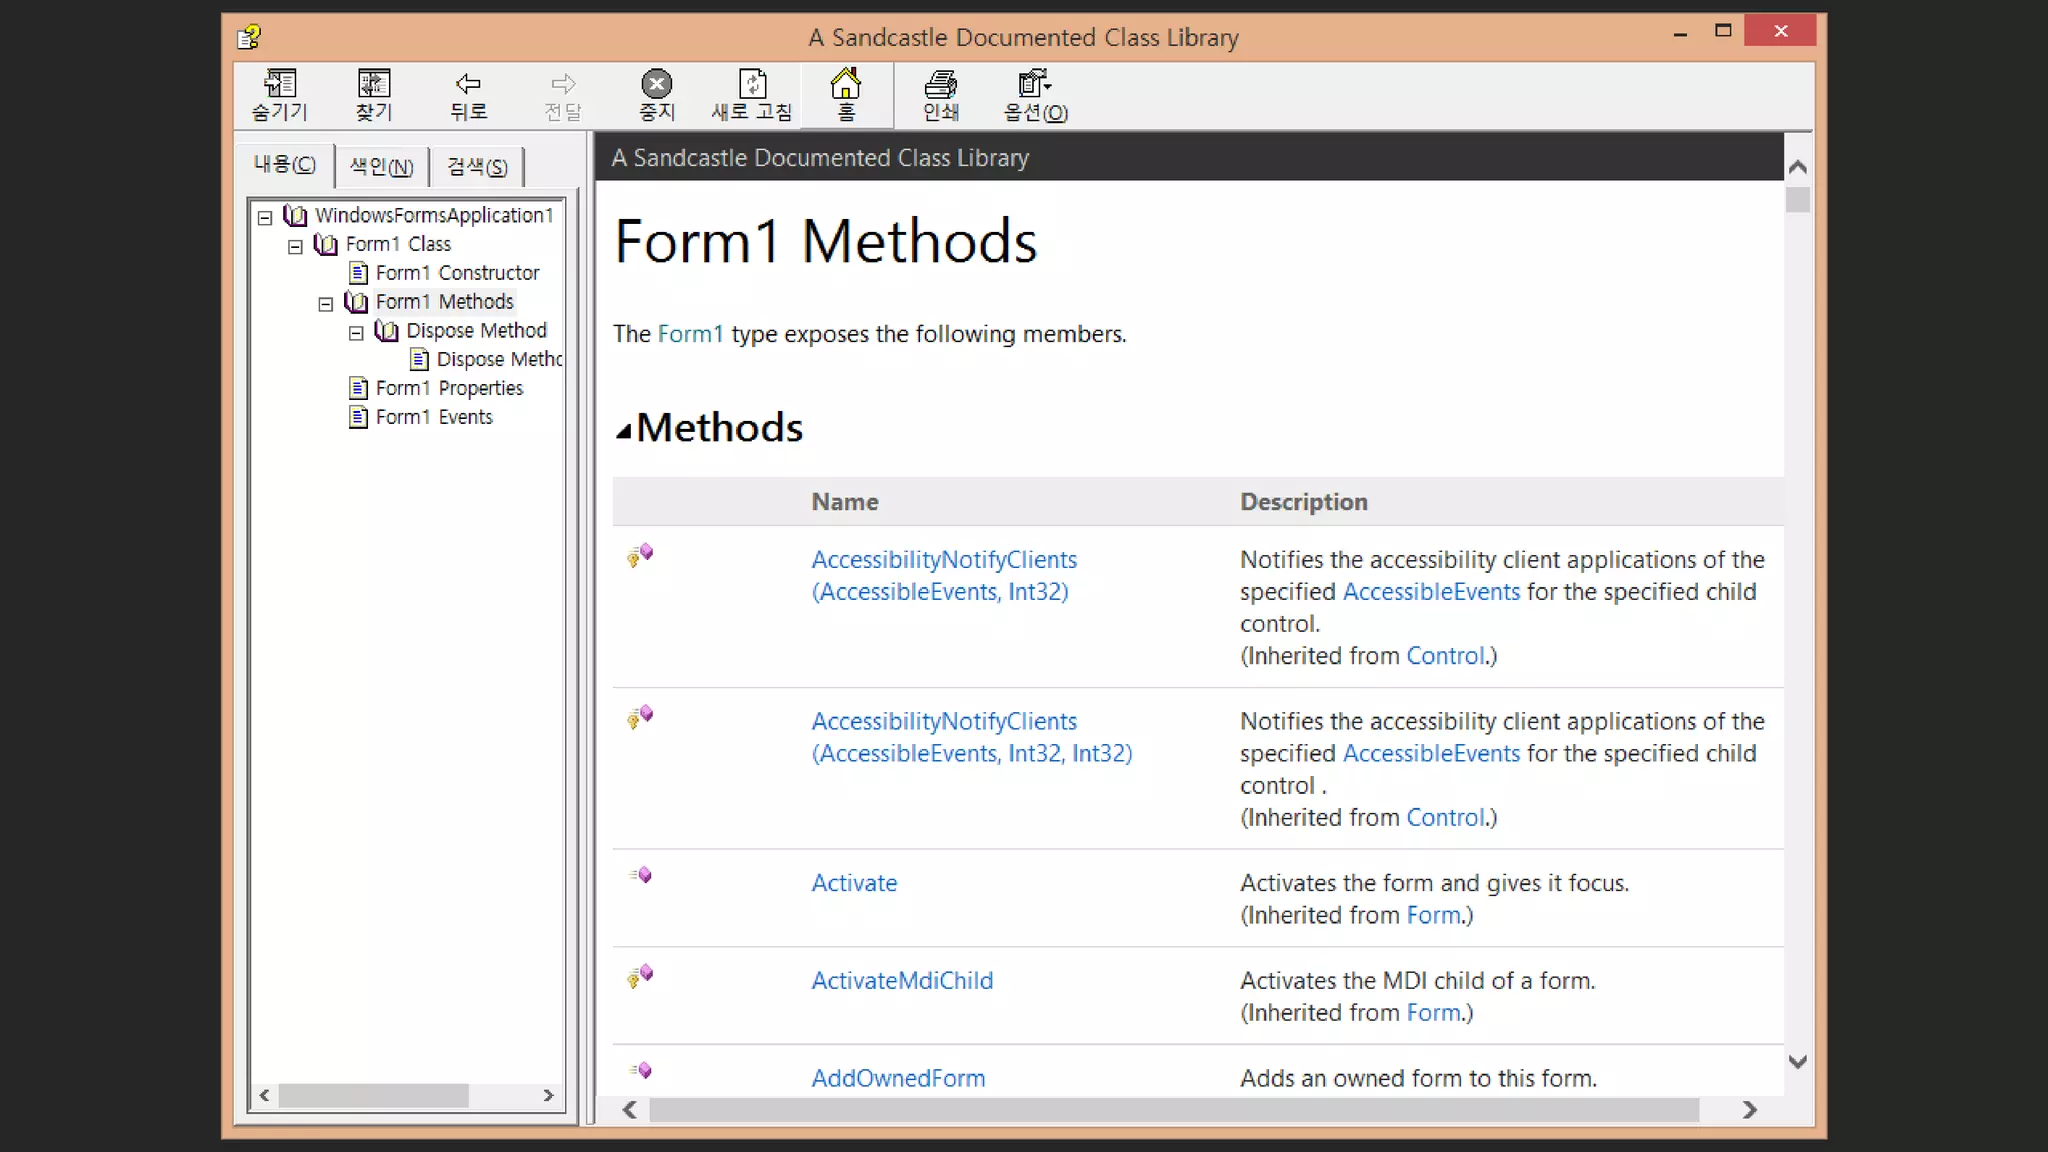Select Form1 Properties in the contents tree

pyautogui.click(x=449, y=388)
